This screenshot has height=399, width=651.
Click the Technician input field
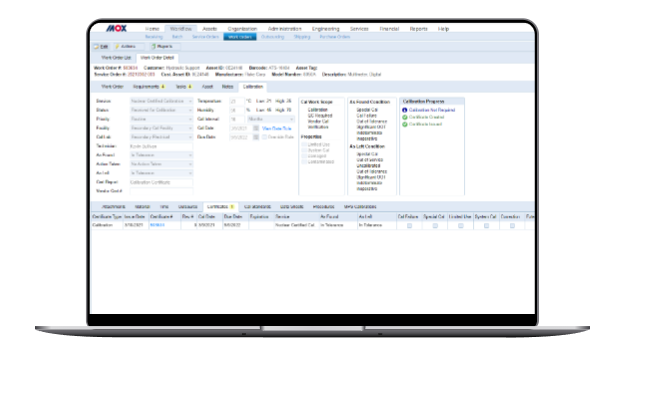161,146
